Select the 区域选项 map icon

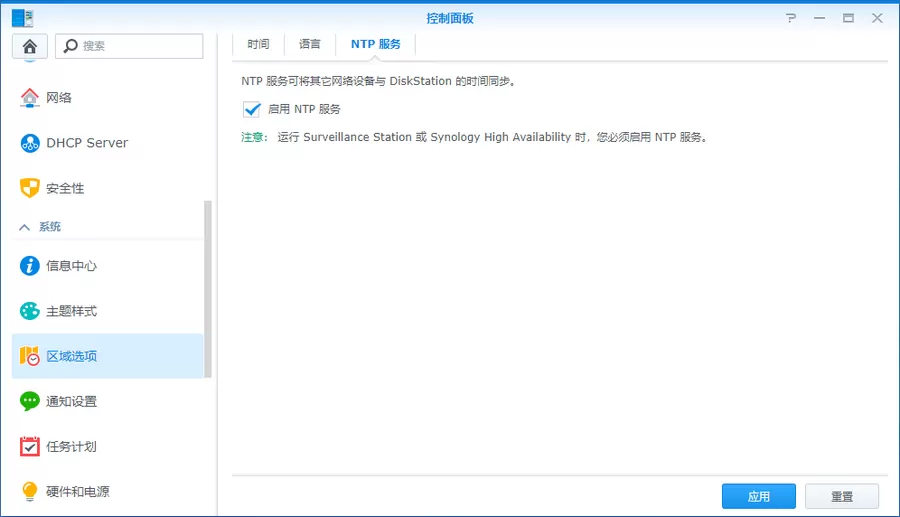tap(30, 356)
